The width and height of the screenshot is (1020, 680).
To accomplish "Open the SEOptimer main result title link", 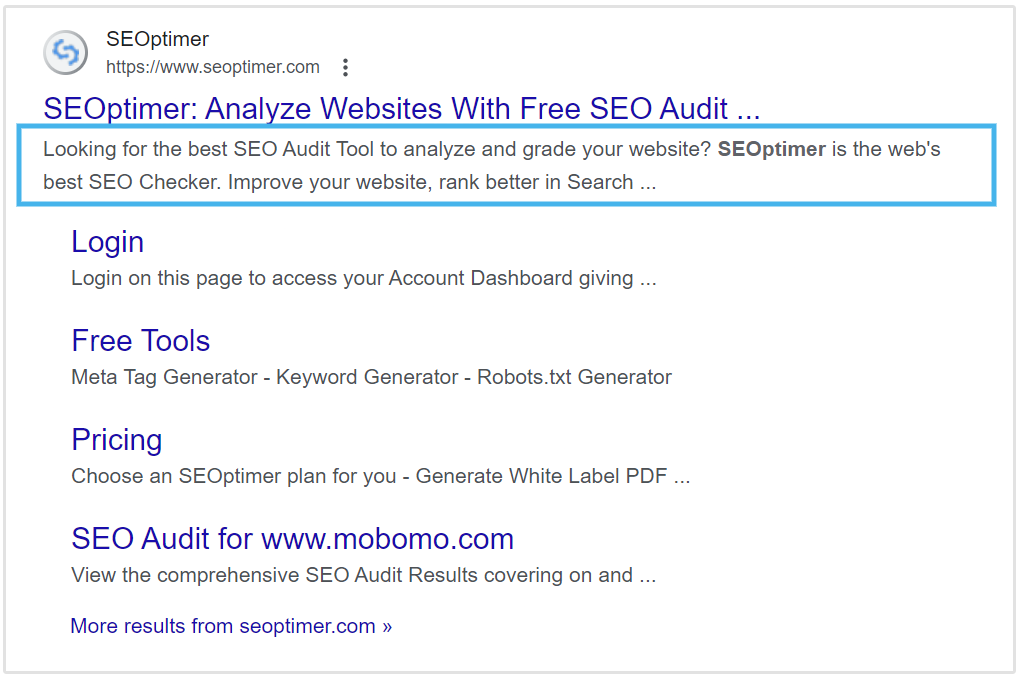I will point(400,108).
